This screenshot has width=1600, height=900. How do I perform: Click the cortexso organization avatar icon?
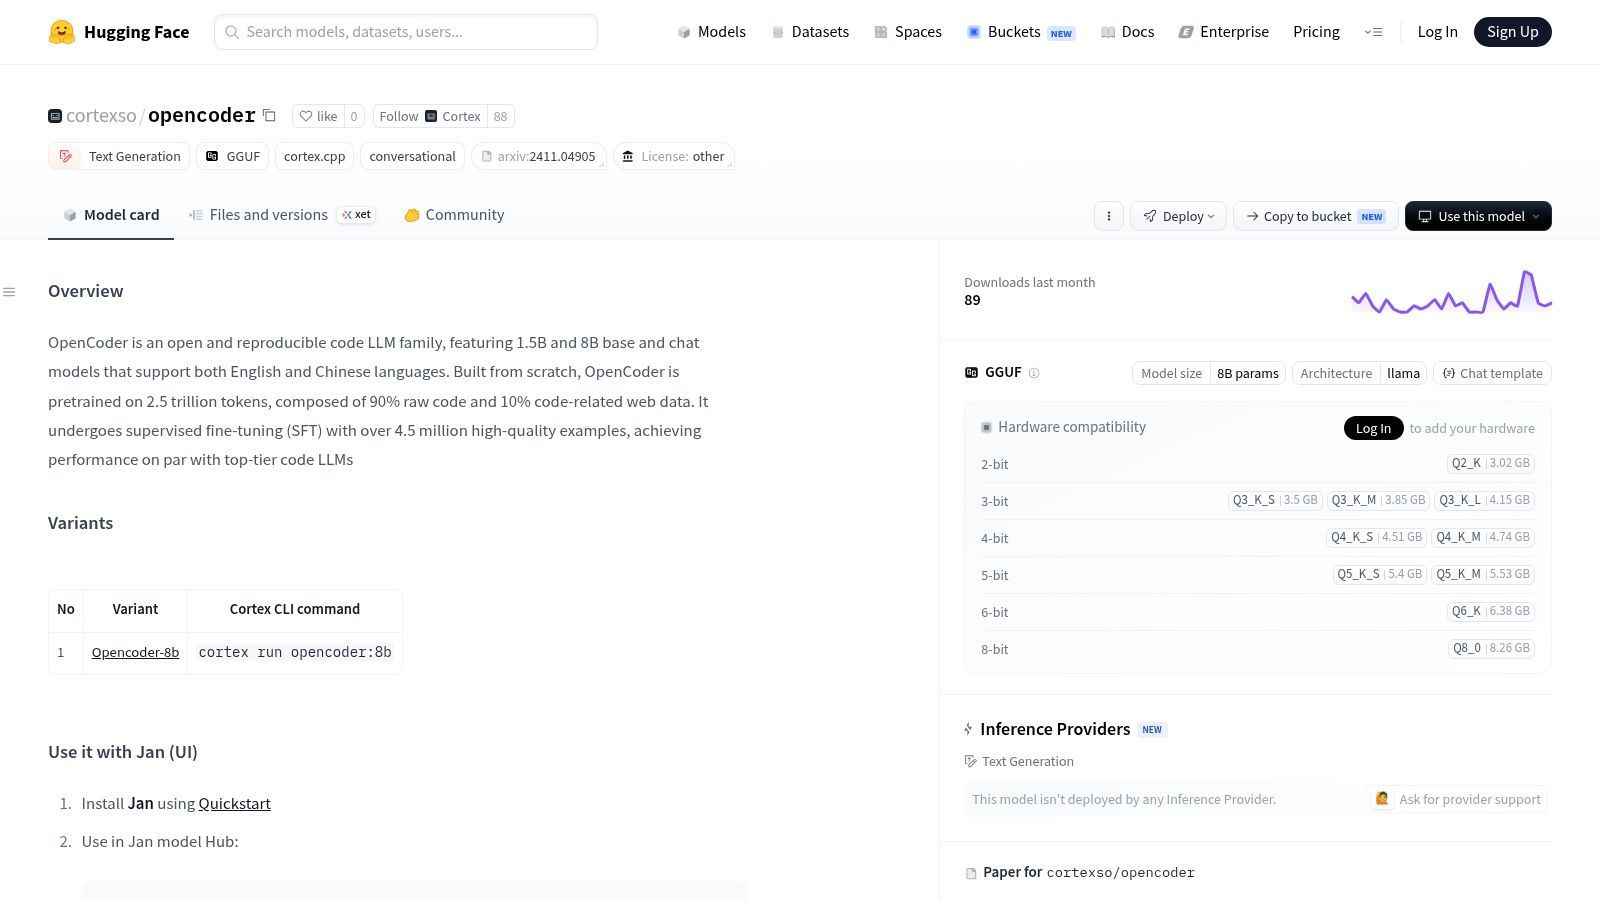coord(55,116)
